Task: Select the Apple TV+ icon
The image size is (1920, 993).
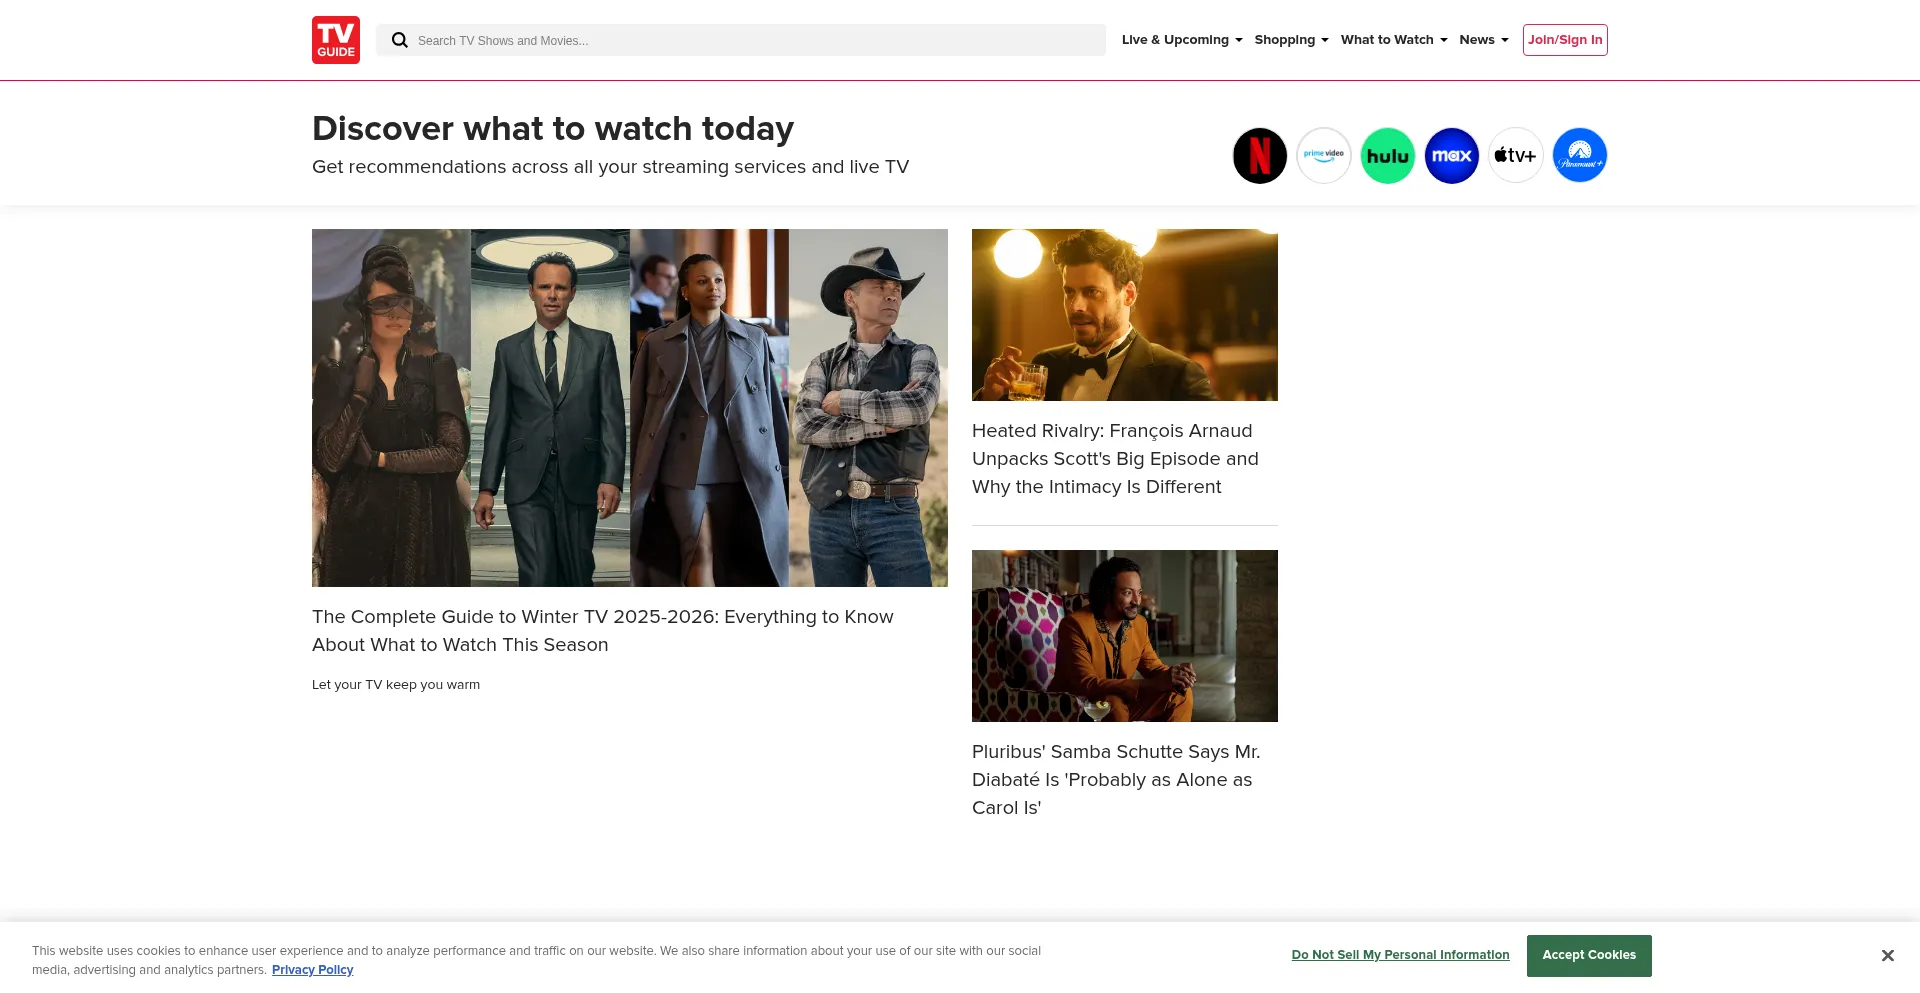Action: (1515, 156)
